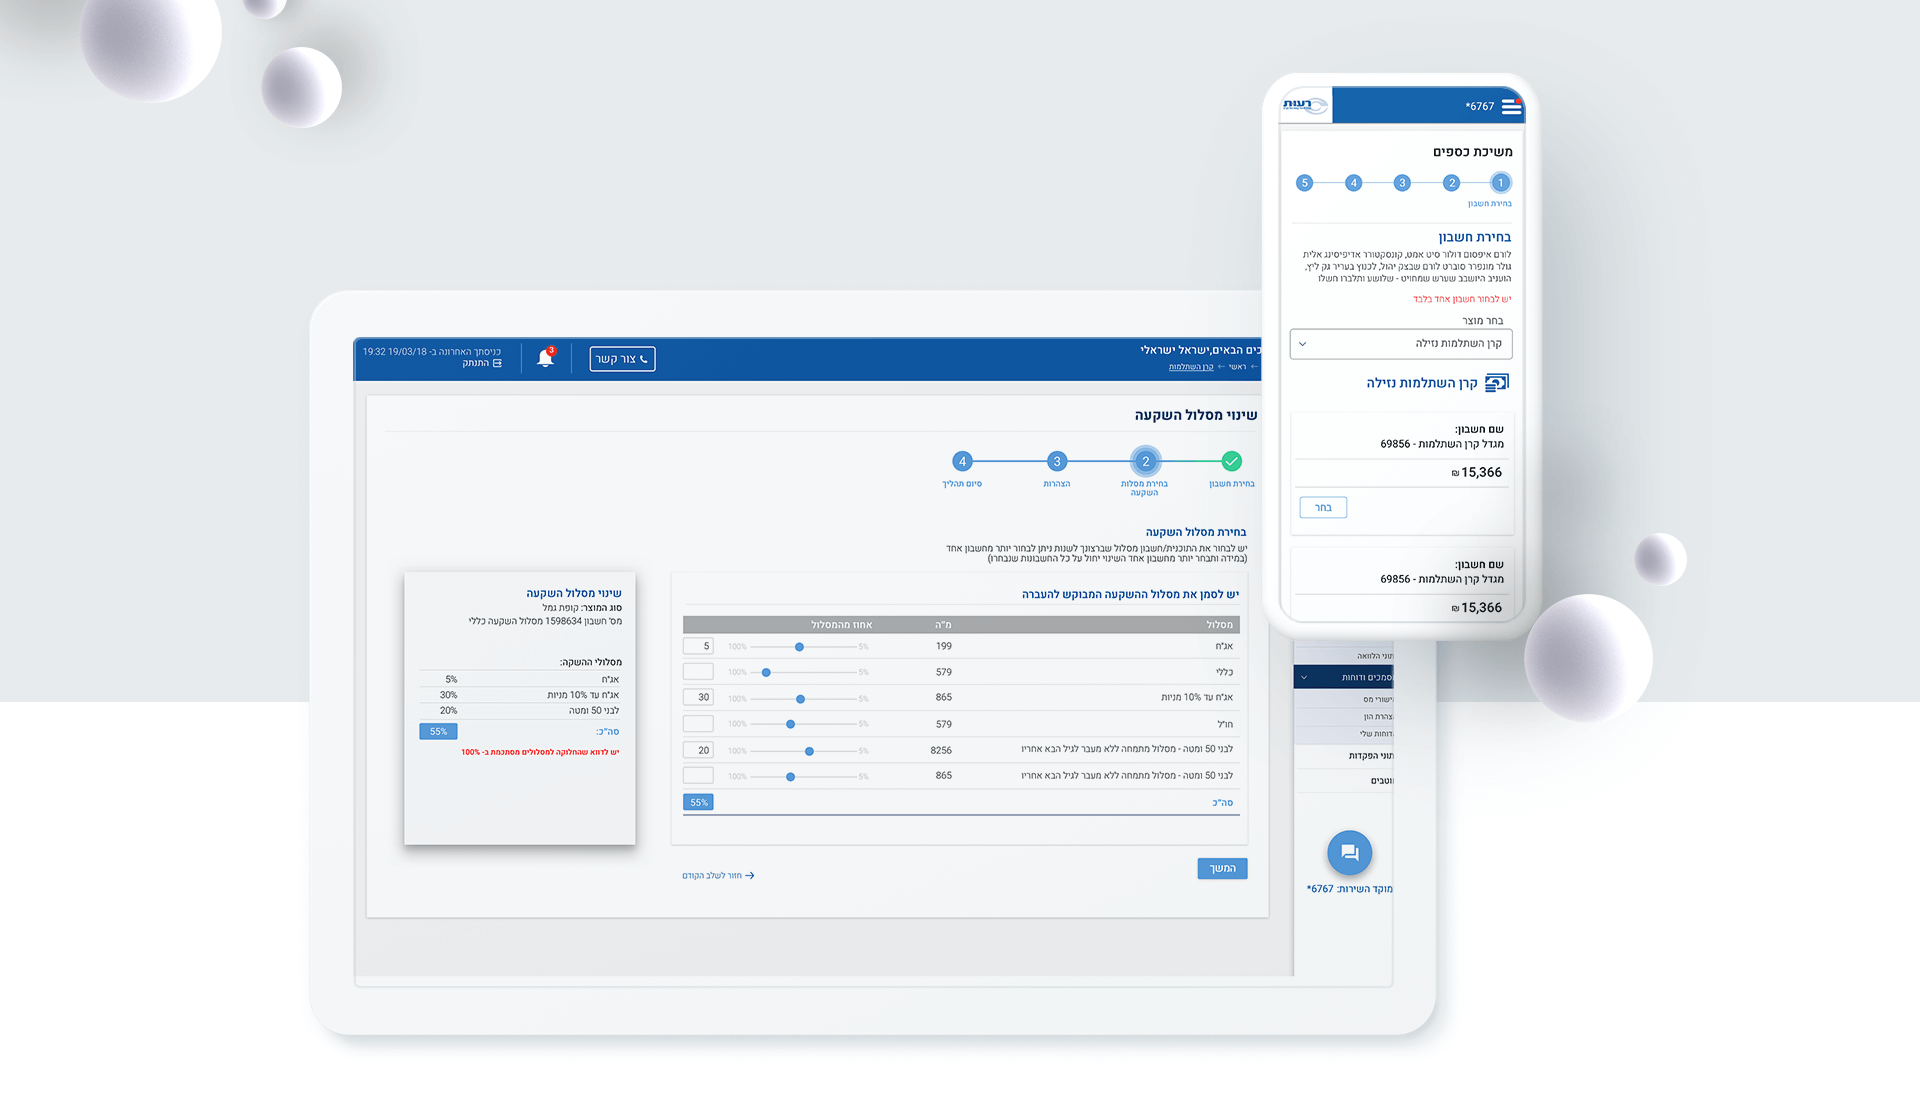
Task: Select step 1 circle on phone stepper
Action: tap(1500, 183)
